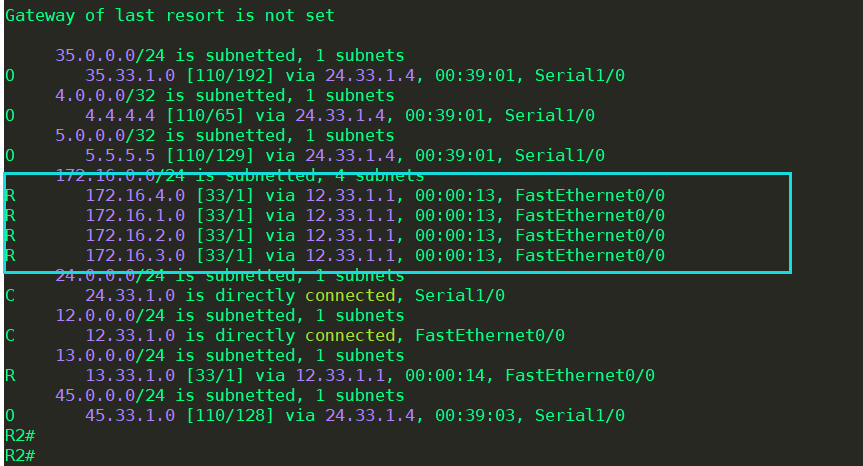Image resolution: width=863 pixels, height=466 pixels.
Task: Click the 35.0.0.0/24 subnetted header
Action: coord(230,56)
